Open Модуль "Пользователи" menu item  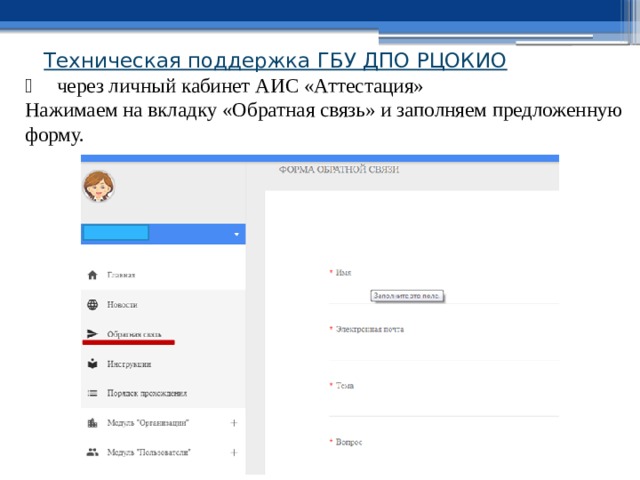point(149,452)
